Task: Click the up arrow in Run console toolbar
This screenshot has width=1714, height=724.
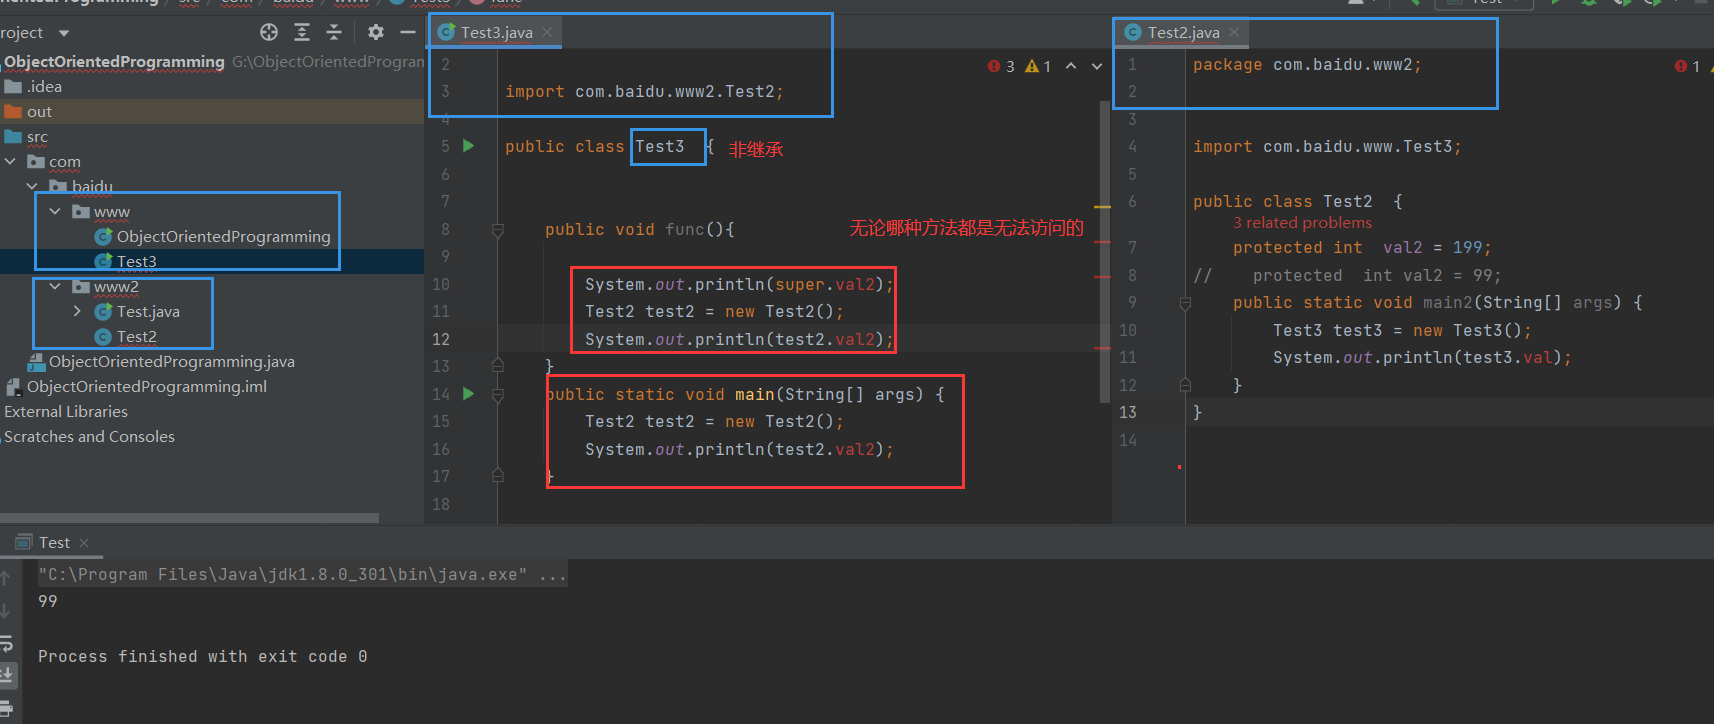Action: (5, 578)
